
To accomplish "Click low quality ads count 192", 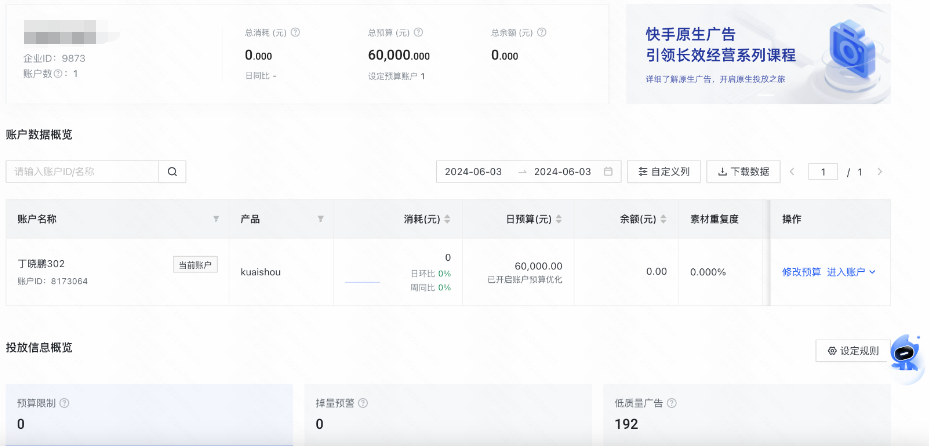I will (x=626, y=424).
